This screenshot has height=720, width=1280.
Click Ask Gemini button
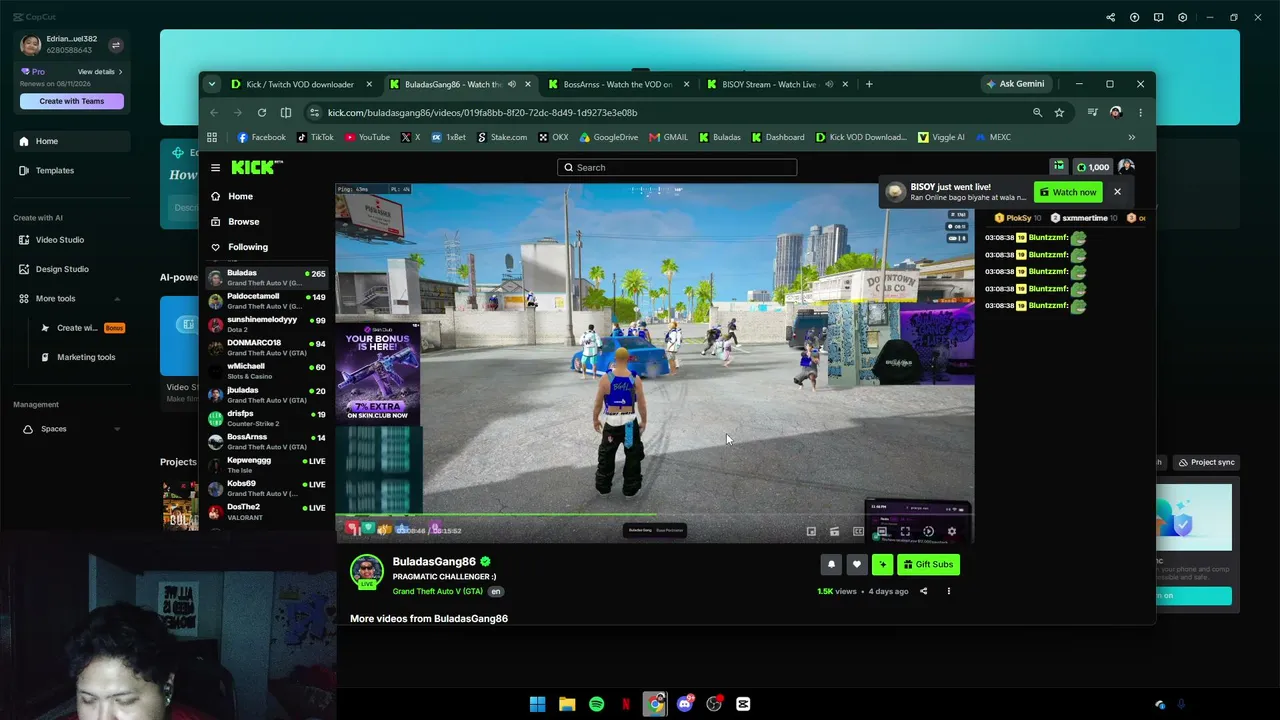click(1015, 84)
